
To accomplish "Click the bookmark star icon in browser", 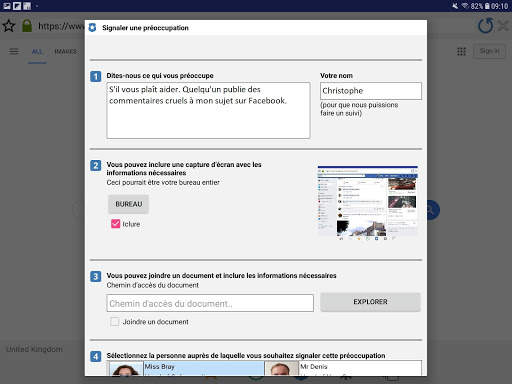I will pos(9,26).
